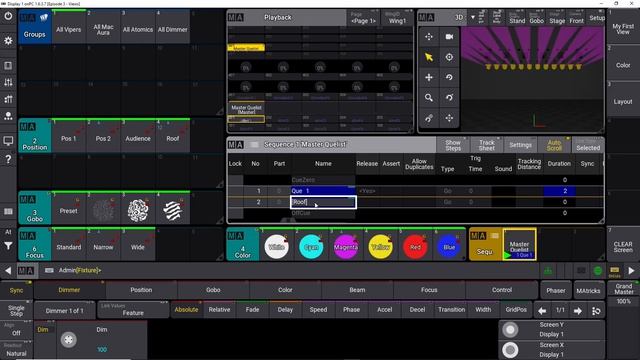640x360 pixels.
Task: Toggle Show Steps in Sequence window
Action: coord(453,145)
